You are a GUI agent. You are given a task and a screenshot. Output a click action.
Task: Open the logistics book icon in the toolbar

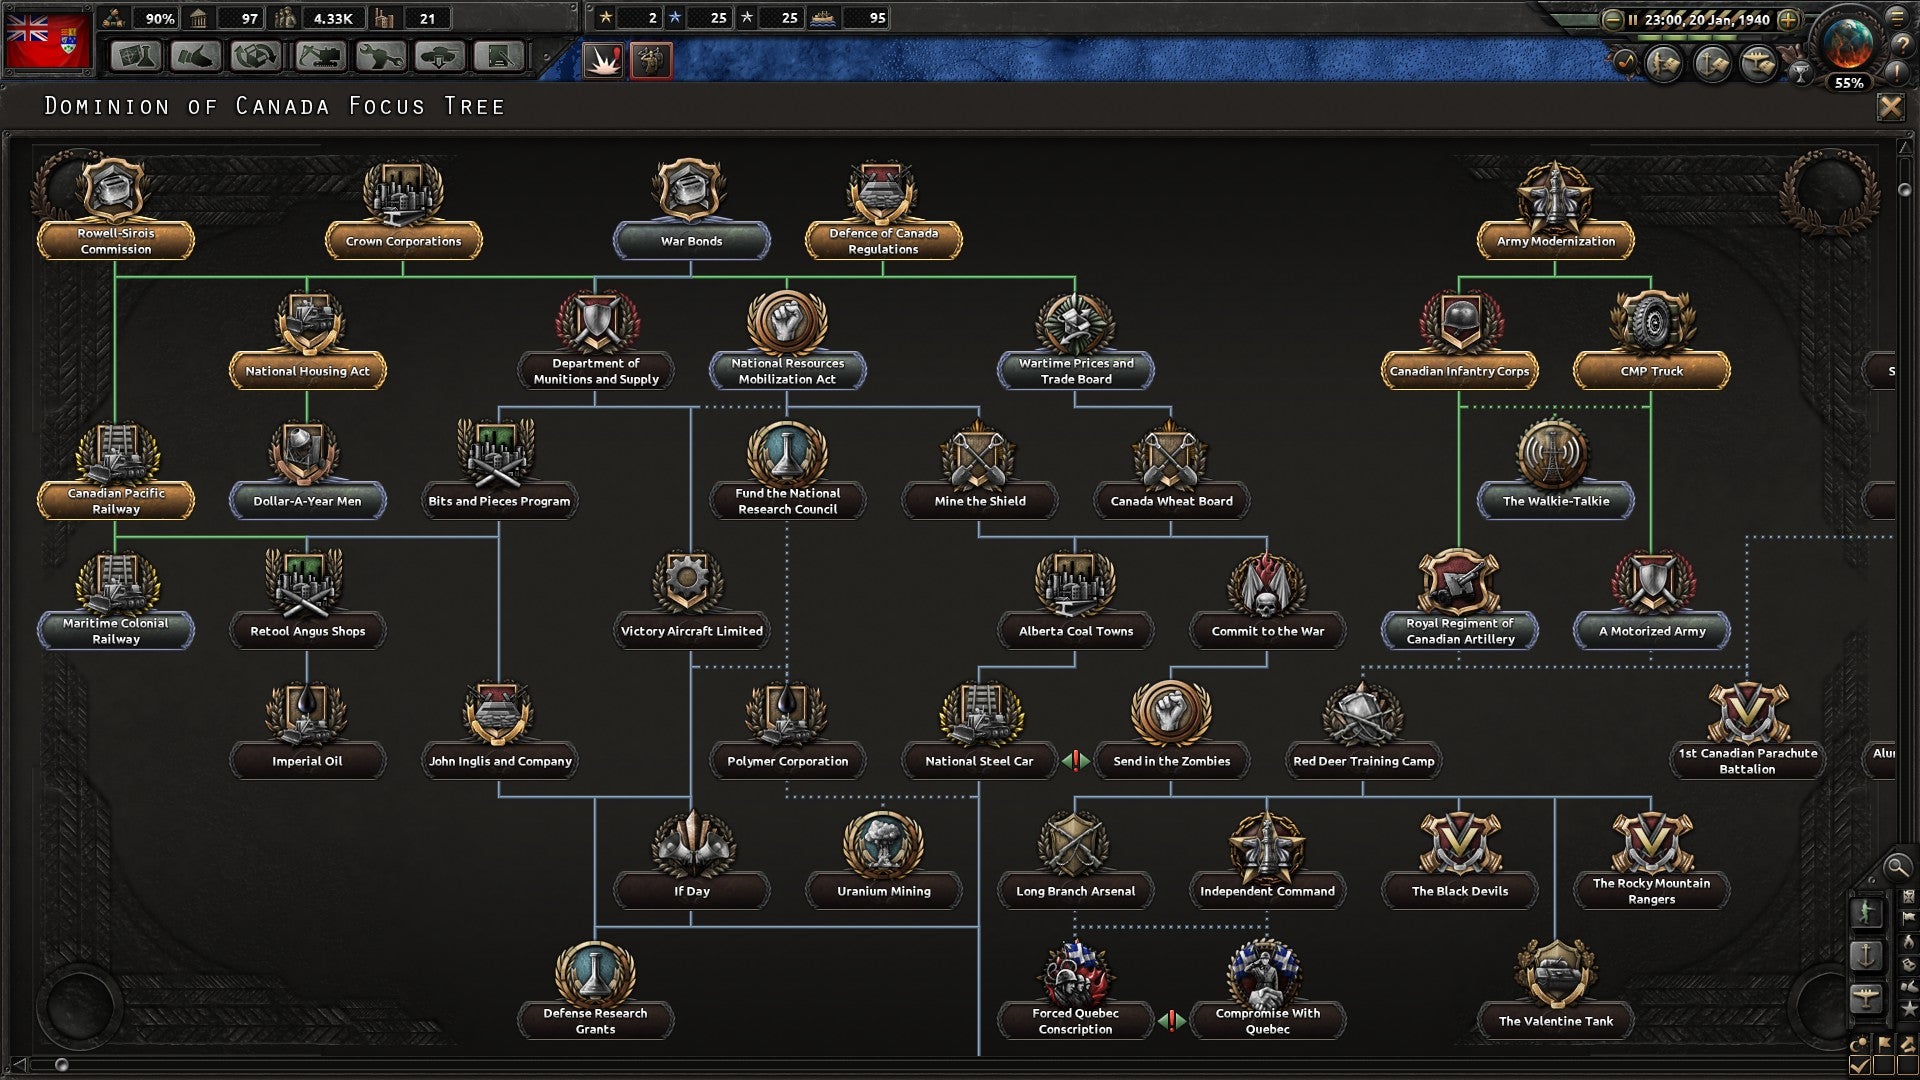(502, 57)
